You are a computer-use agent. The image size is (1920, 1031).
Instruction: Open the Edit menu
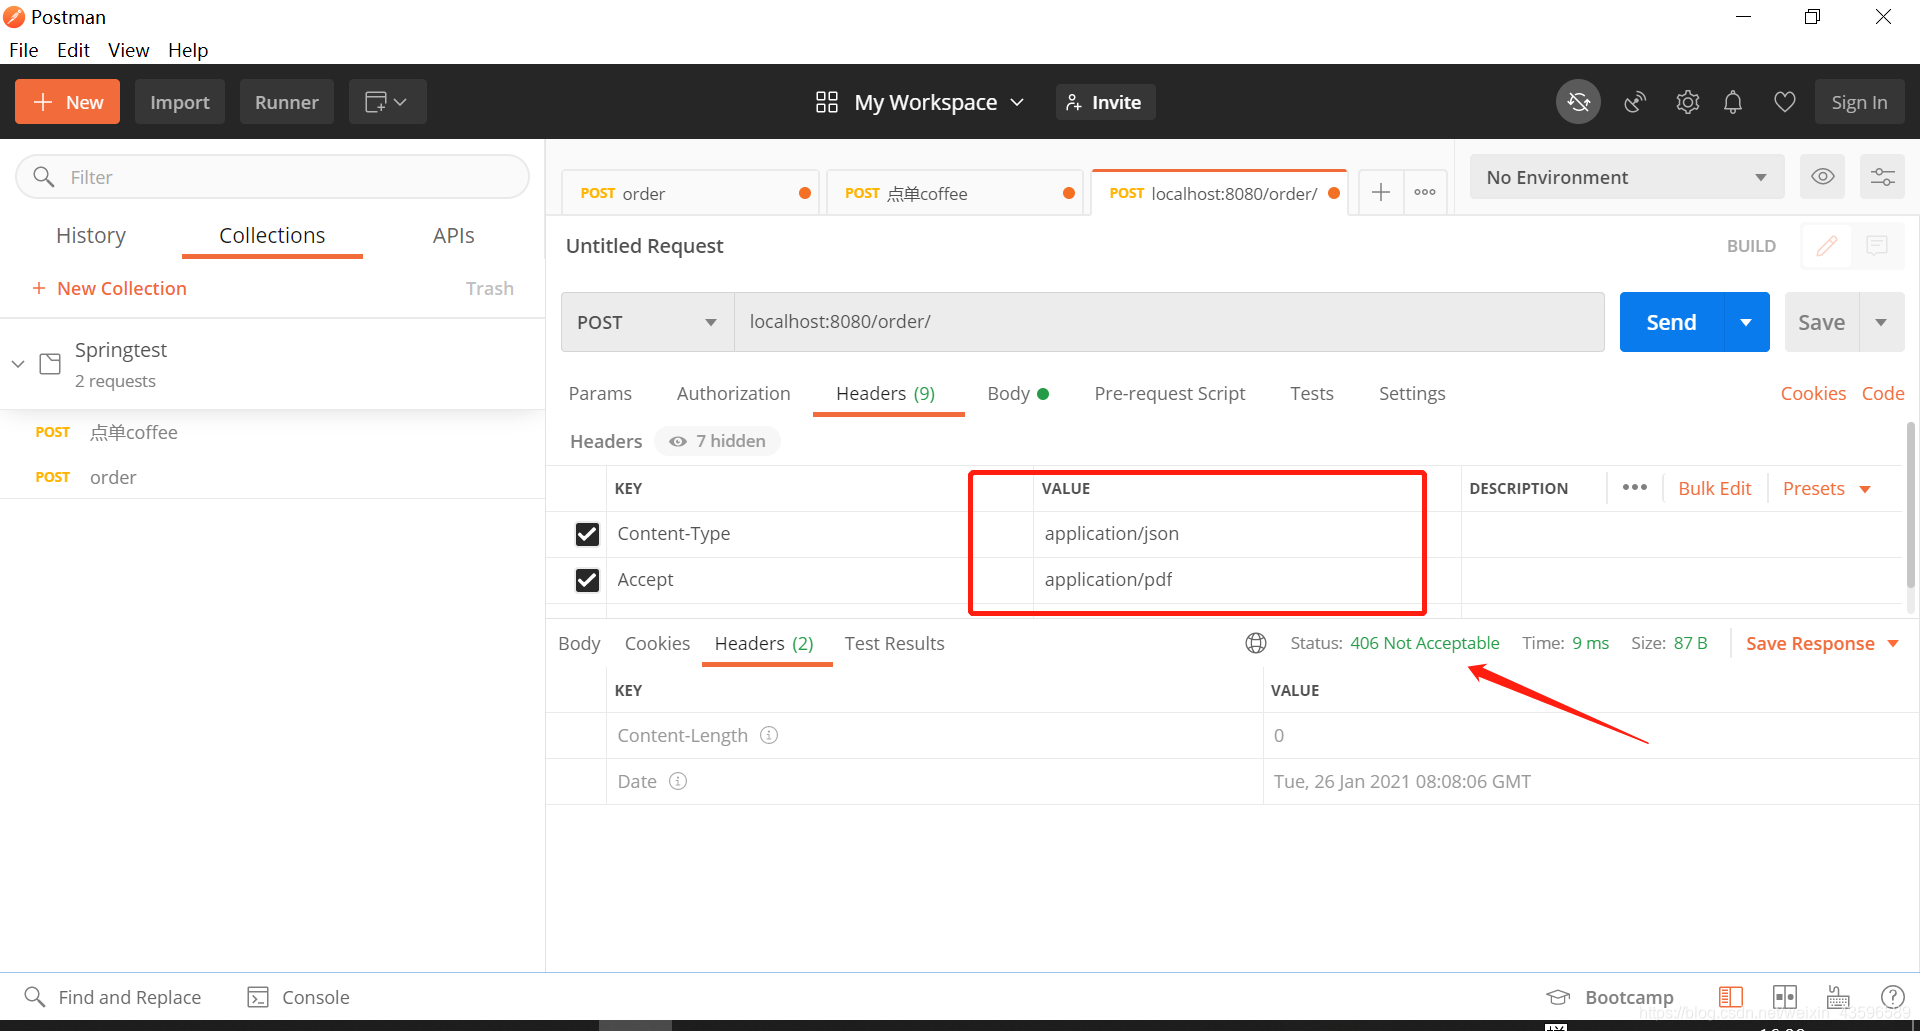click(73, 50)
